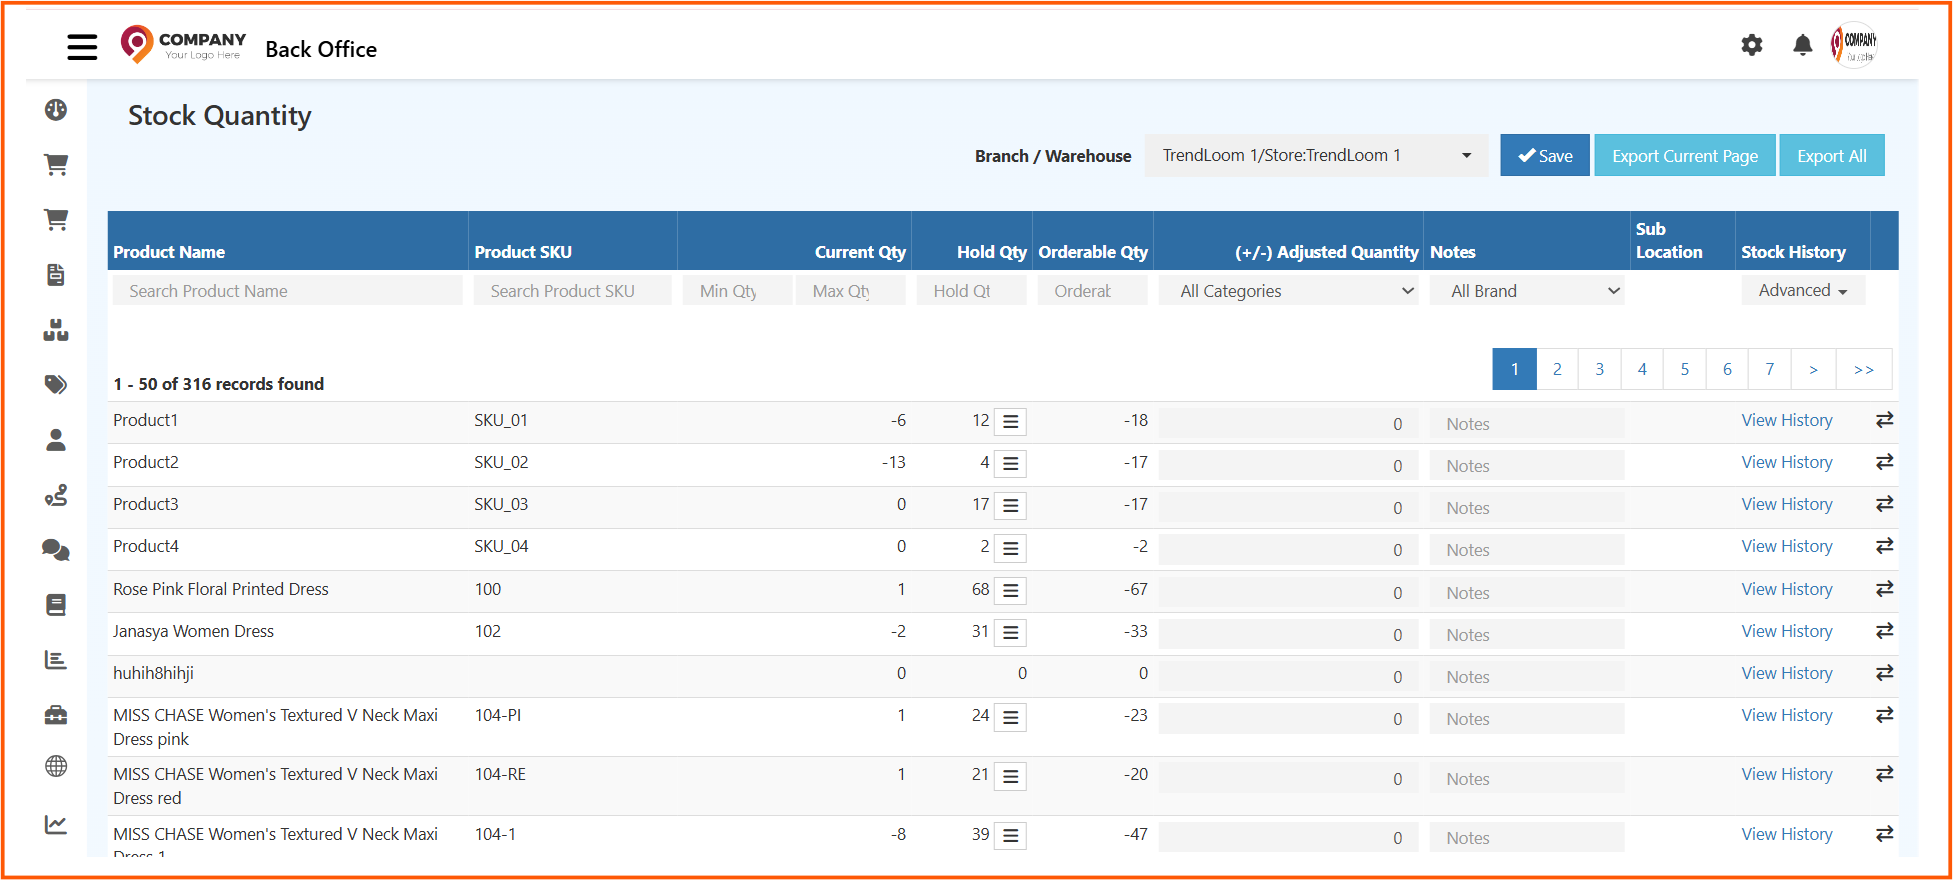
Task: Open hold list for SKU 104-PI
Action: [1010, 717]
